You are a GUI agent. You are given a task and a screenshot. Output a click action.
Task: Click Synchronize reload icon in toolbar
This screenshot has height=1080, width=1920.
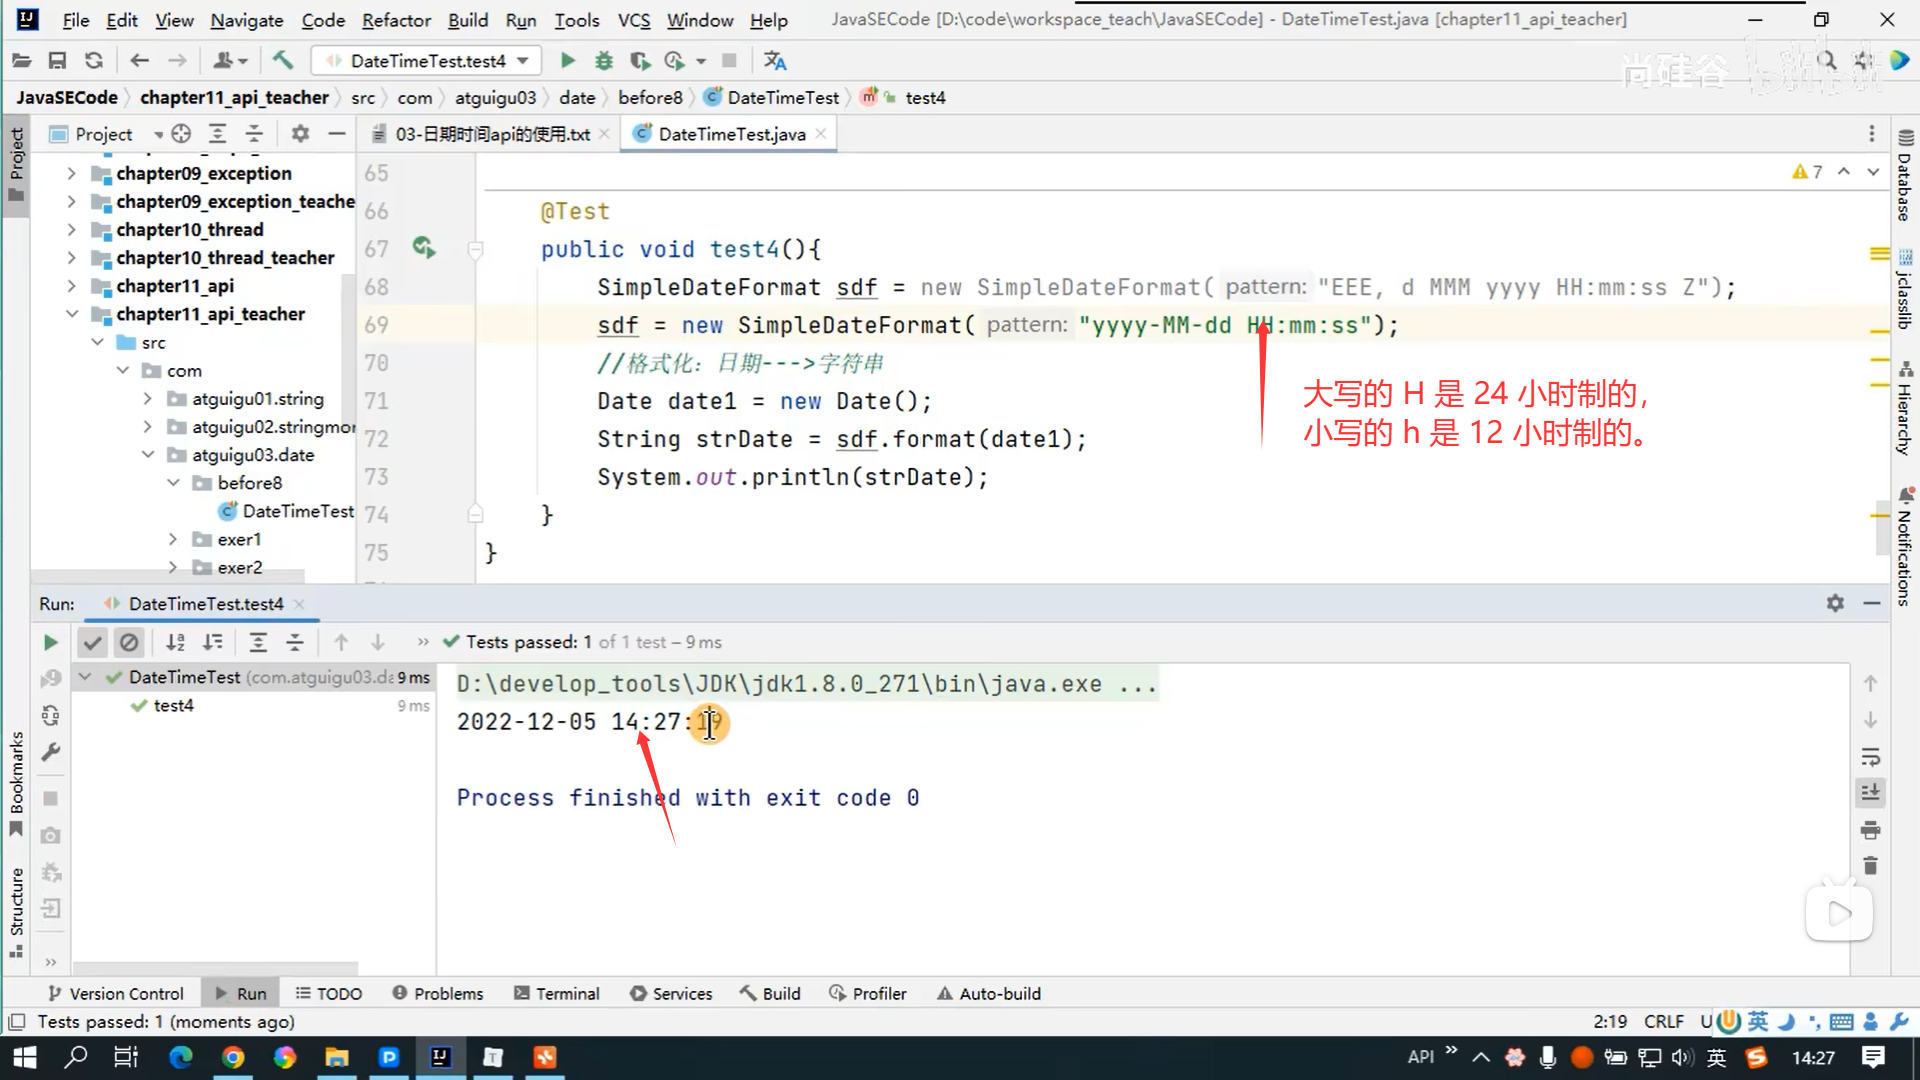[x=94, y=61]
